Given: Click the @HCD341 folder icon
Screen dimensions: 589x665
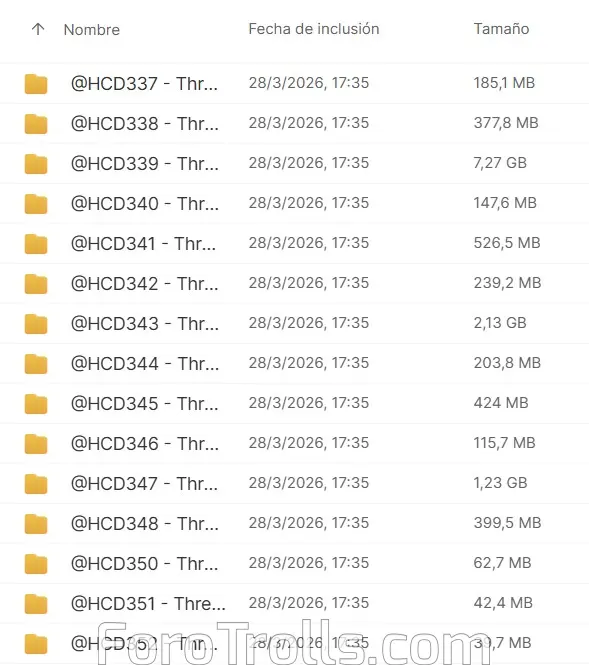Looking at the screenshot, I should coord(36,243).
